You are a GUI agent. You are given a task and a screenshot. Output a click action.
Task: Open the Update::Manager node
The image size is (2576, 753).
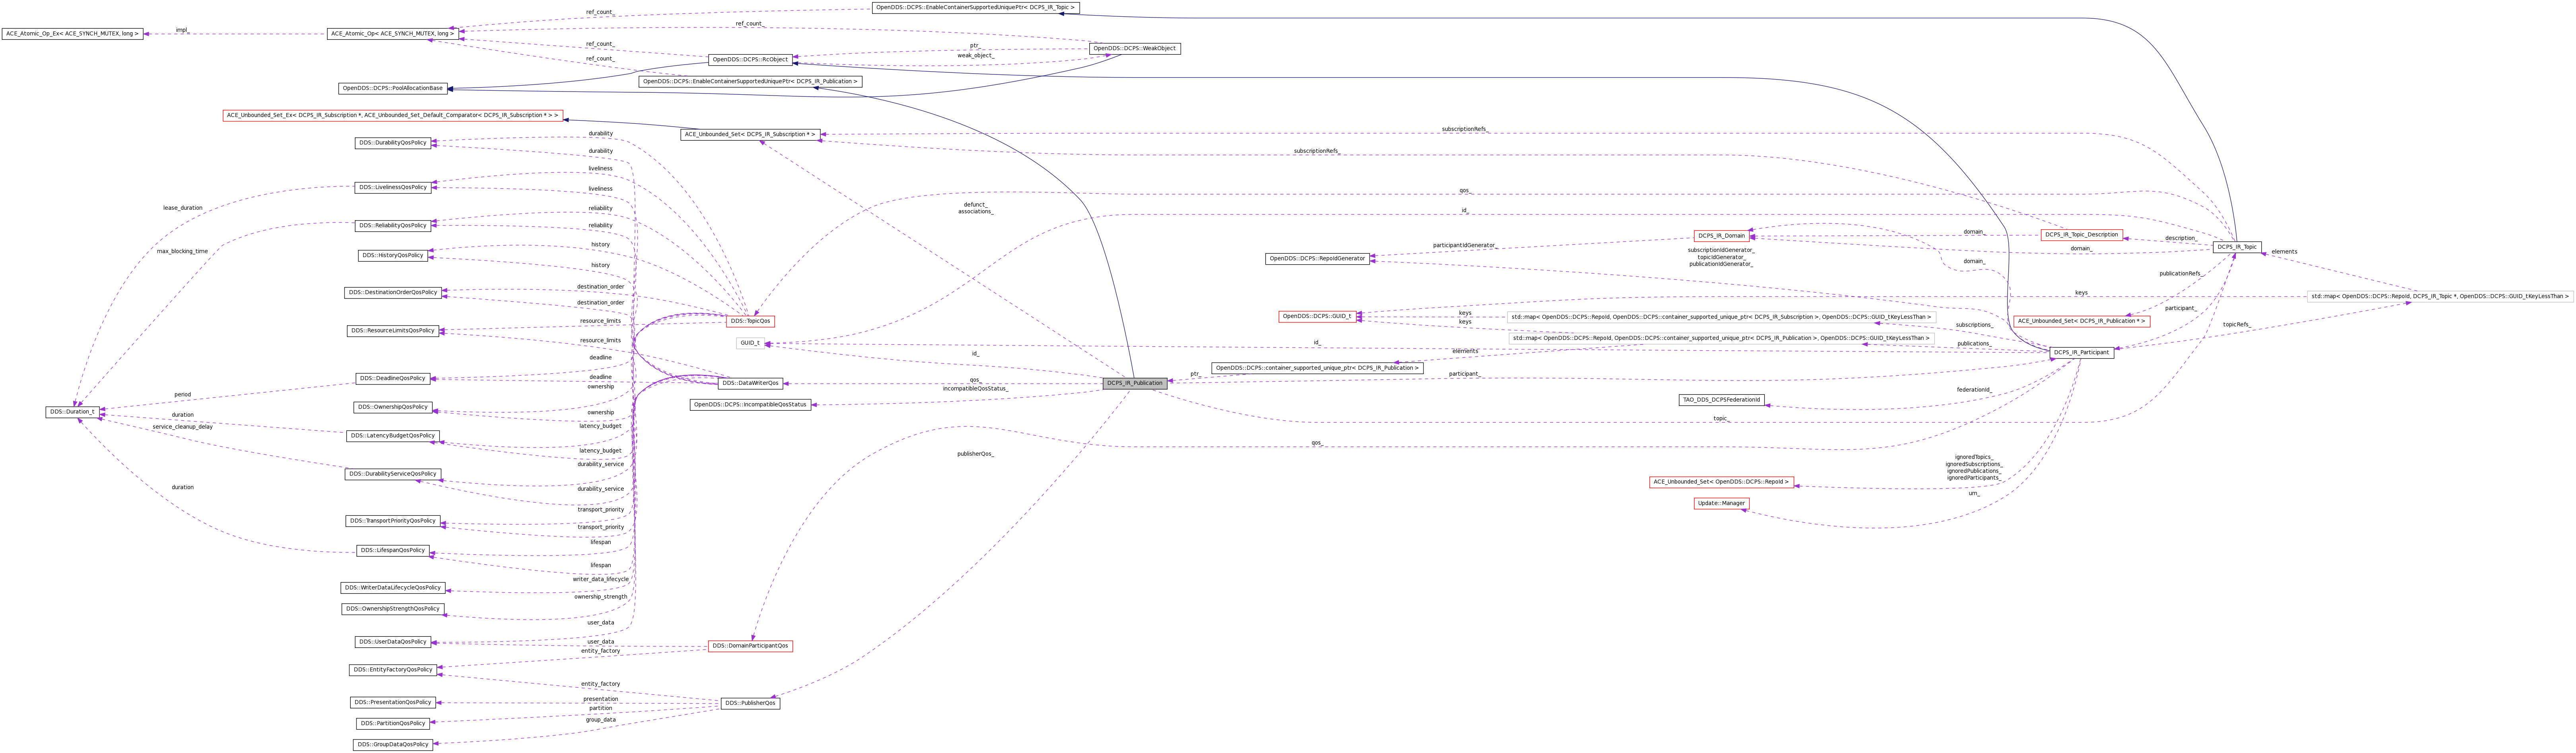point(1721,504)
